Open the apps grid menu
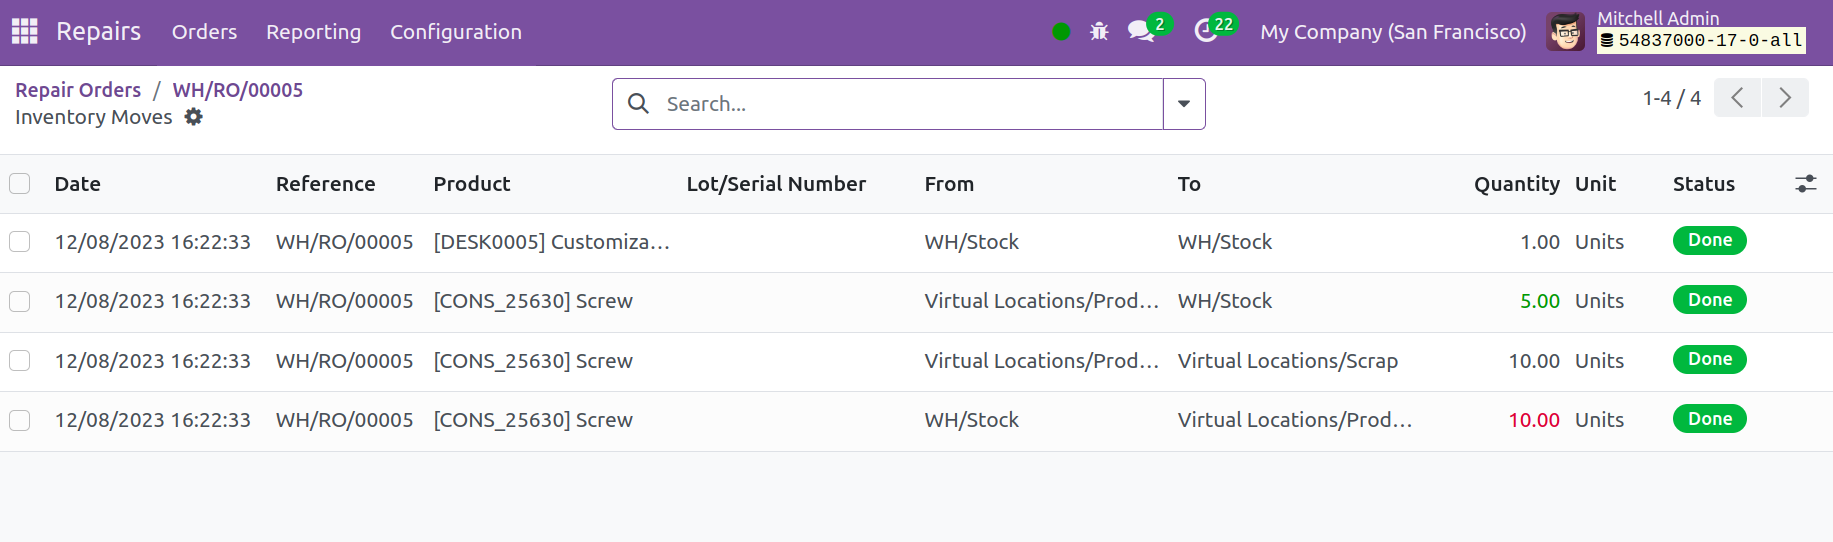 [x=24, y=32]
